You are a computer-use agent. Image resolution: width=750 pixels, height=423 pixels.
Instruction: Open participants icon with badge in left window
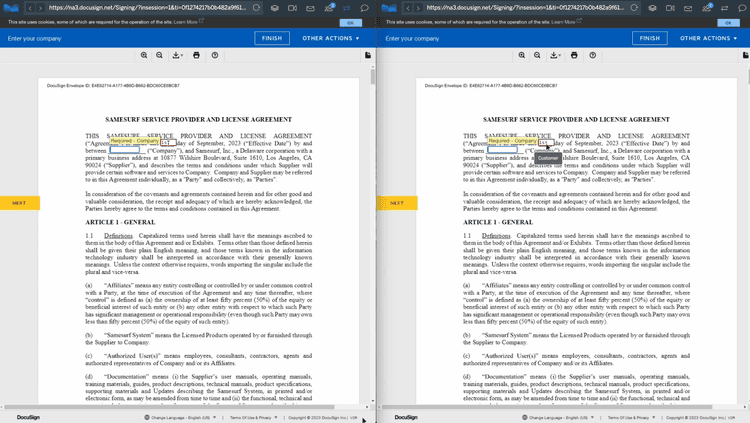329,7
